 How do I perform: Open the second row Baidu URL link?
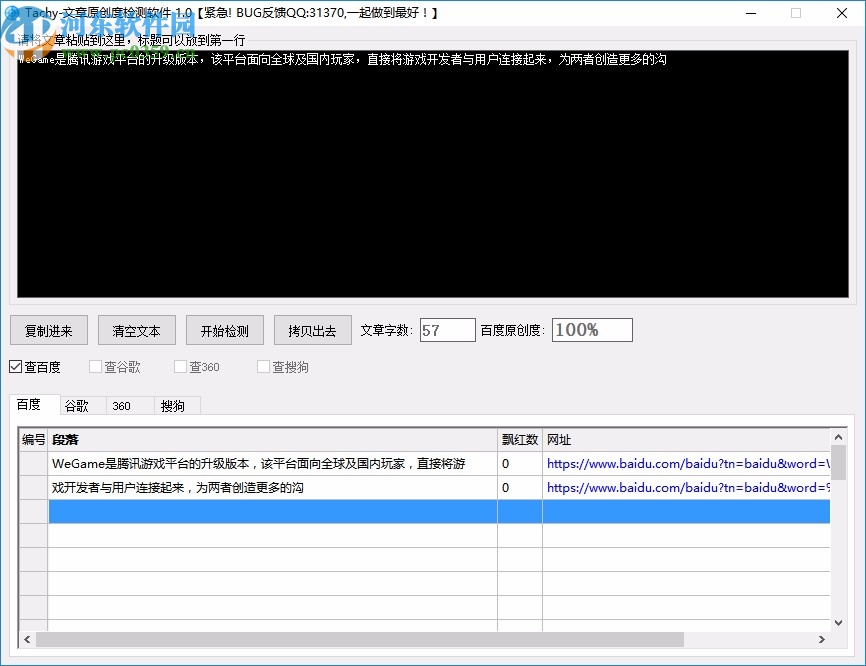coord(688,488)
